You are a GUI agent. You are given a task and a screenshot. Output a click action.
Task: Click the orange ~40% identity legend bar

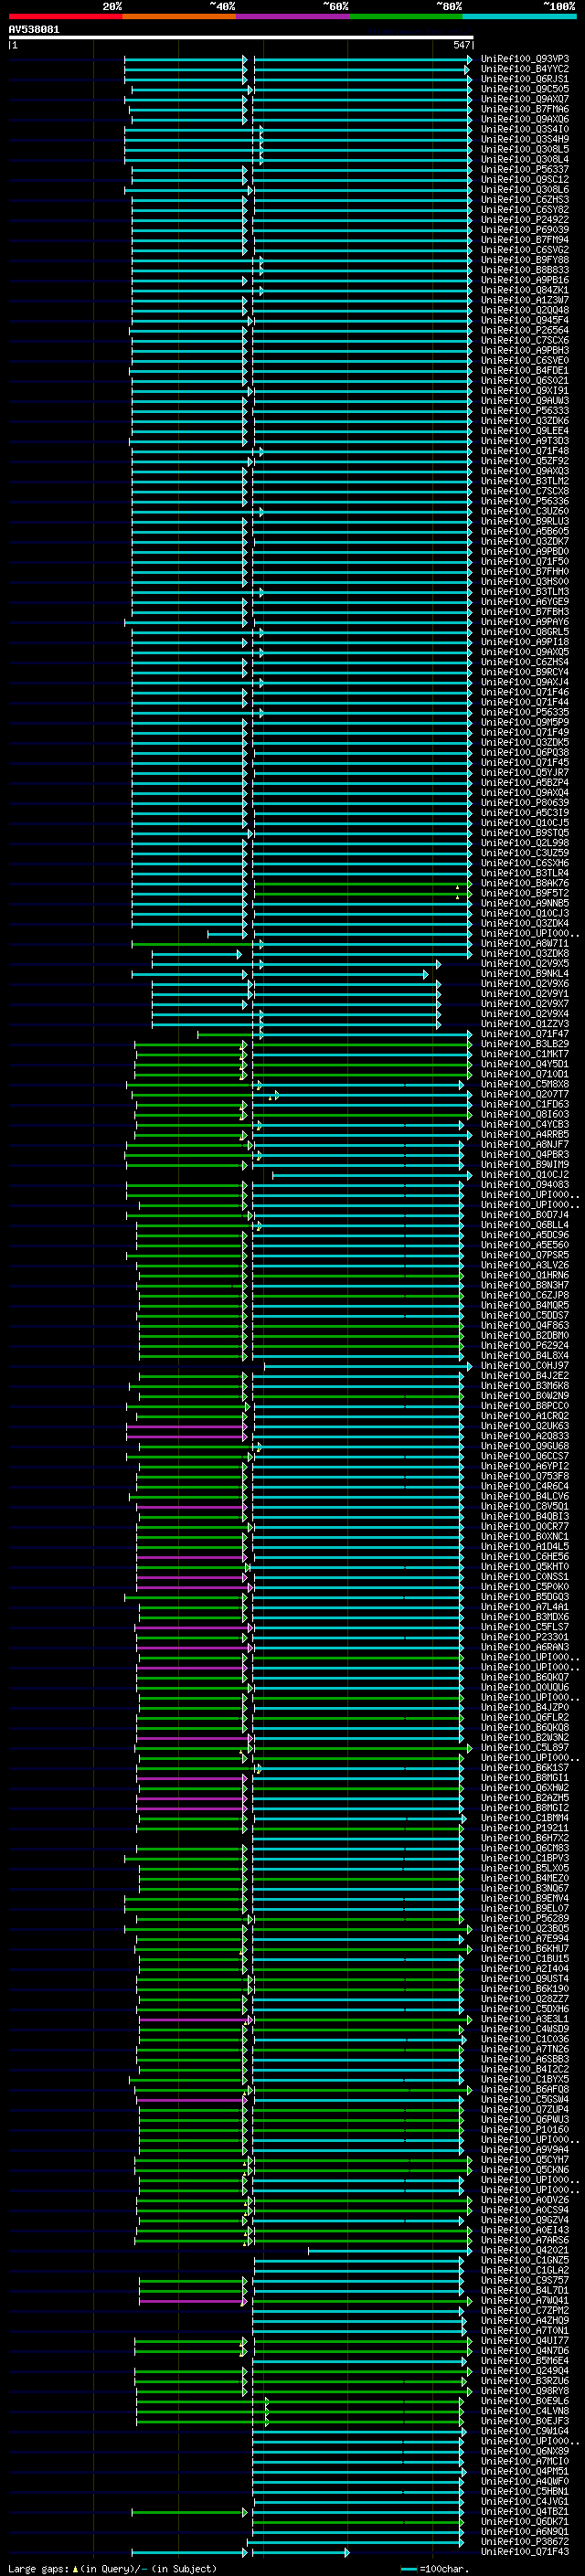179,16
